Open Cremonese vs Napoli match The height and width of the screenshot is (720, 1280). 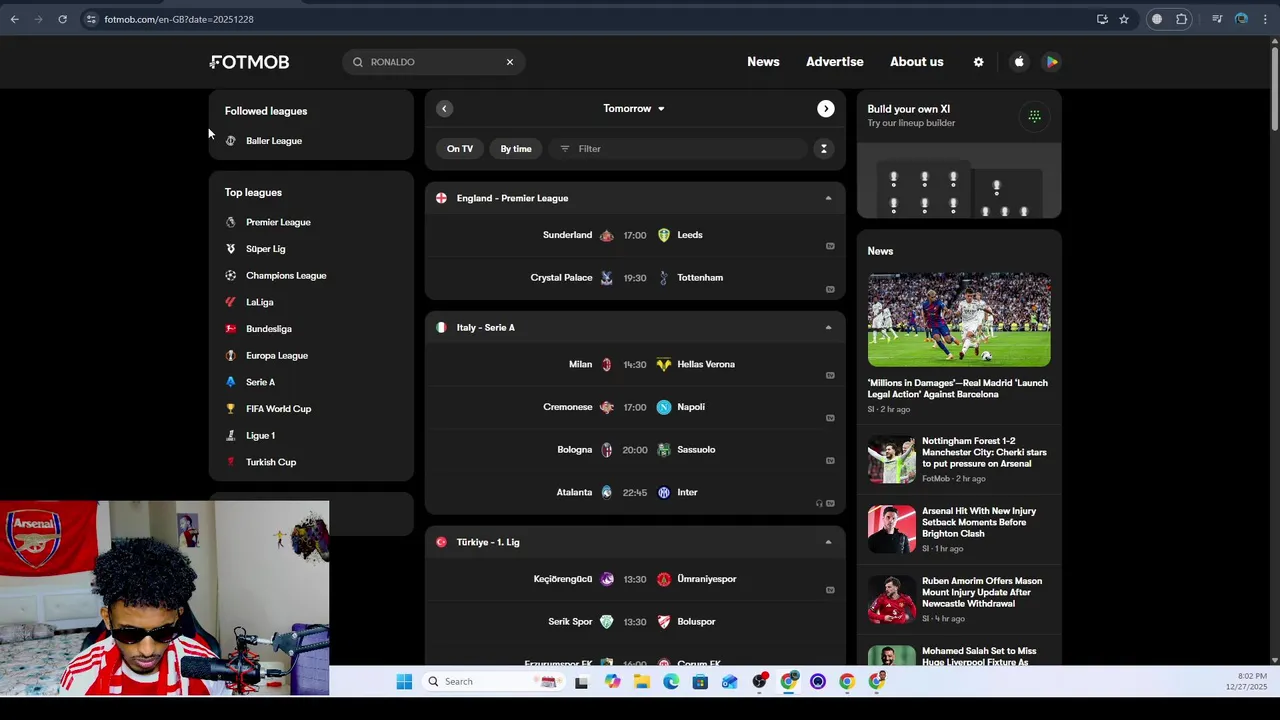click(x=635, y=407)
